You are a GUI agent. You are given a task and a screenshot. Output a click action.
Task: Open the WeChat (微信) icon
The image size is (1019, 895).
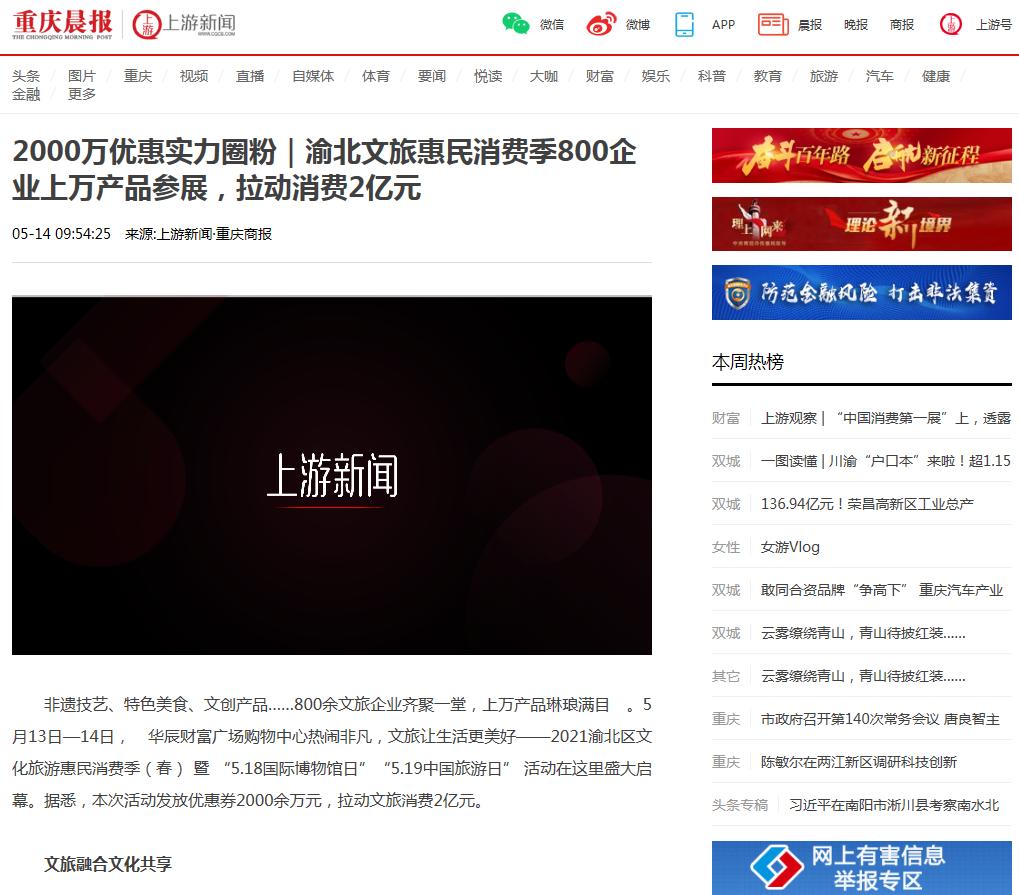click(516, 25)
